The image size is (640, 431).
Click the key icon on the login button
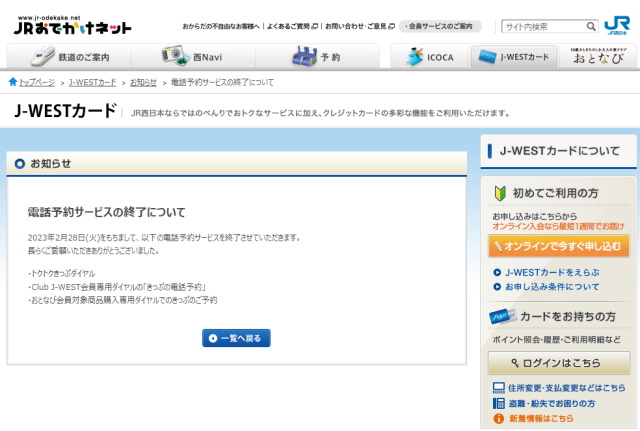[x=515, y=363]
